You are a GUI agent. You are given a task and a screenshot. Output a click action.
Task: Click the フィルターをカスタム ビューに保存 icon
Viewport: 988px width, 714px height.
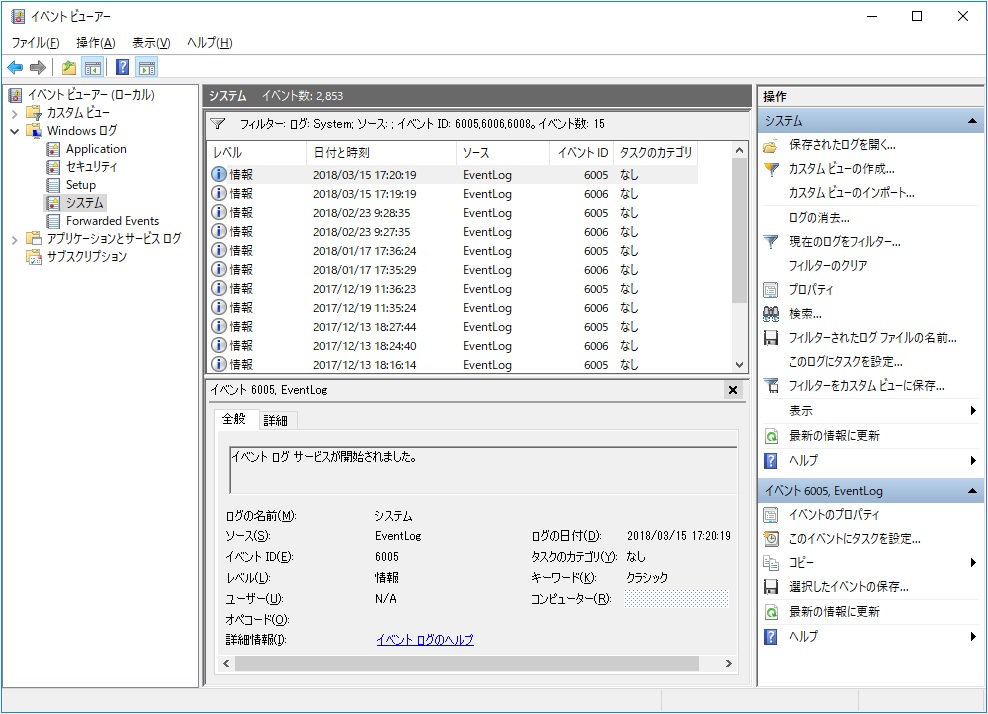771,386
